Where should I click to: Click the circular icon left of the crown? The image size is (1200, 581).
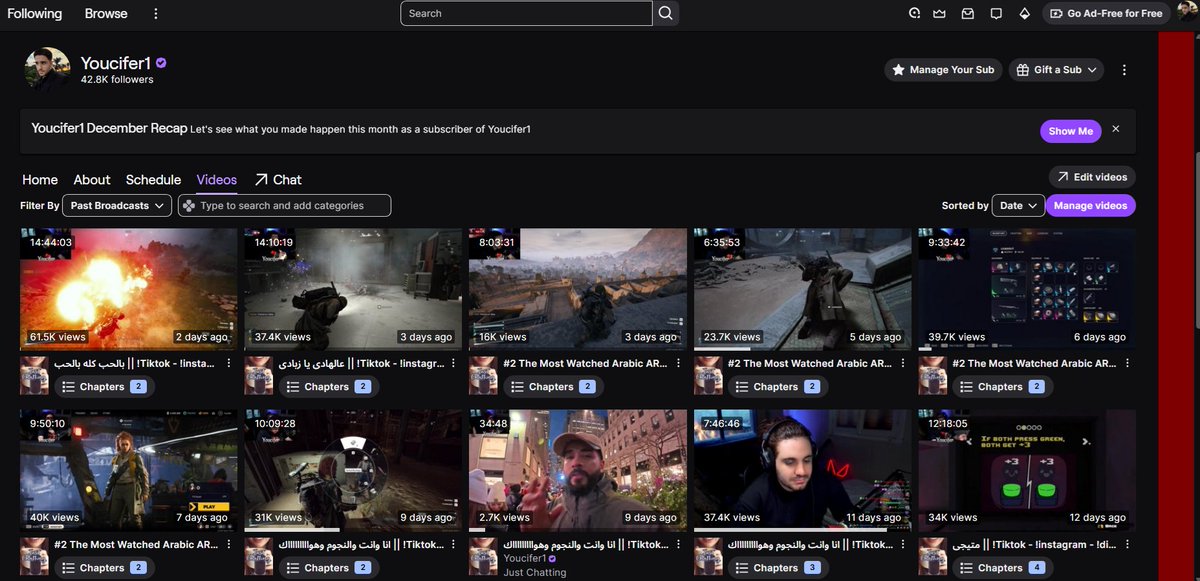point(914,14)
